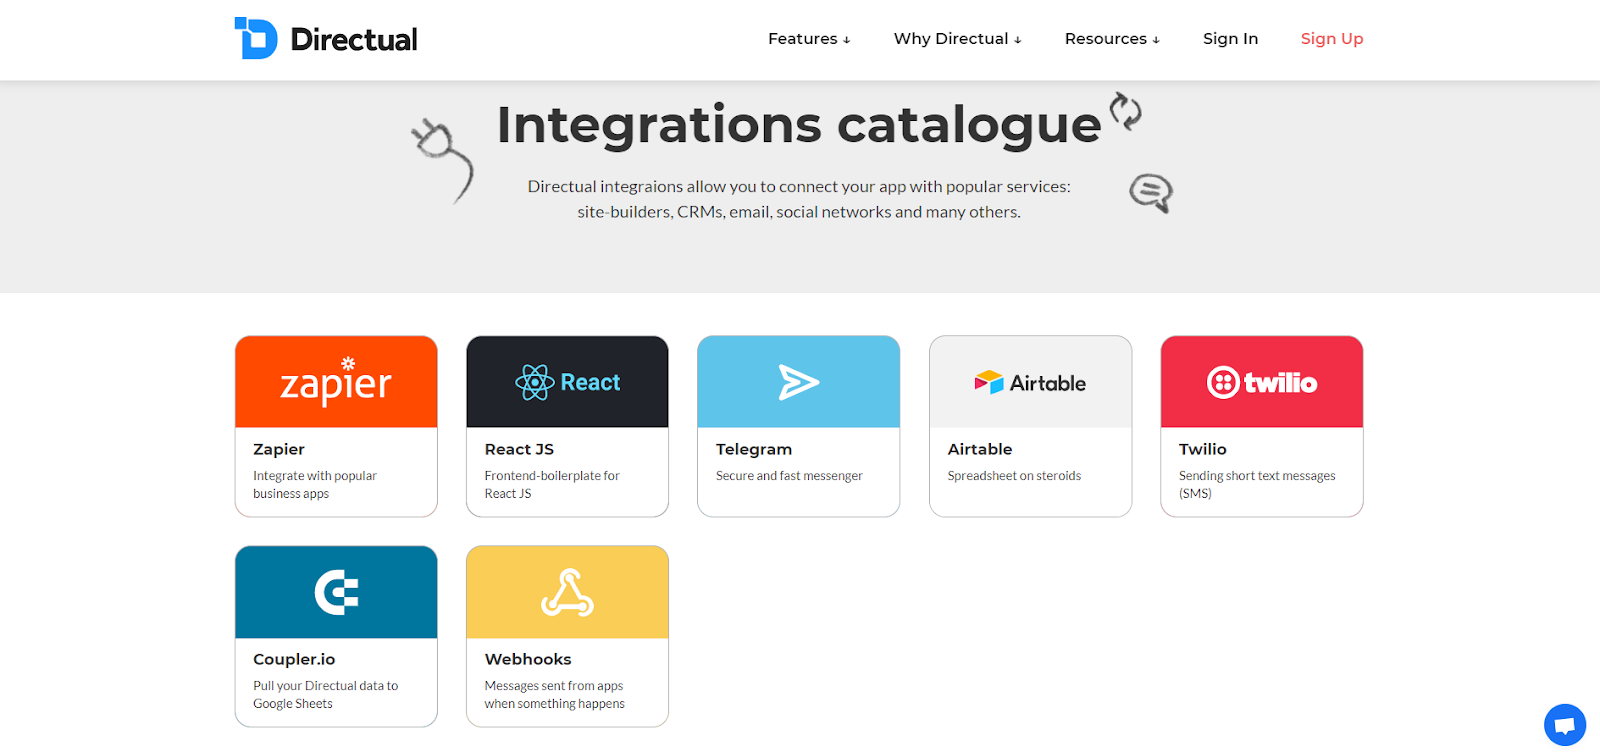Click the Airtable logo banner
This screenshot has height=752, width=1600.
click(x=1030, y=382)
